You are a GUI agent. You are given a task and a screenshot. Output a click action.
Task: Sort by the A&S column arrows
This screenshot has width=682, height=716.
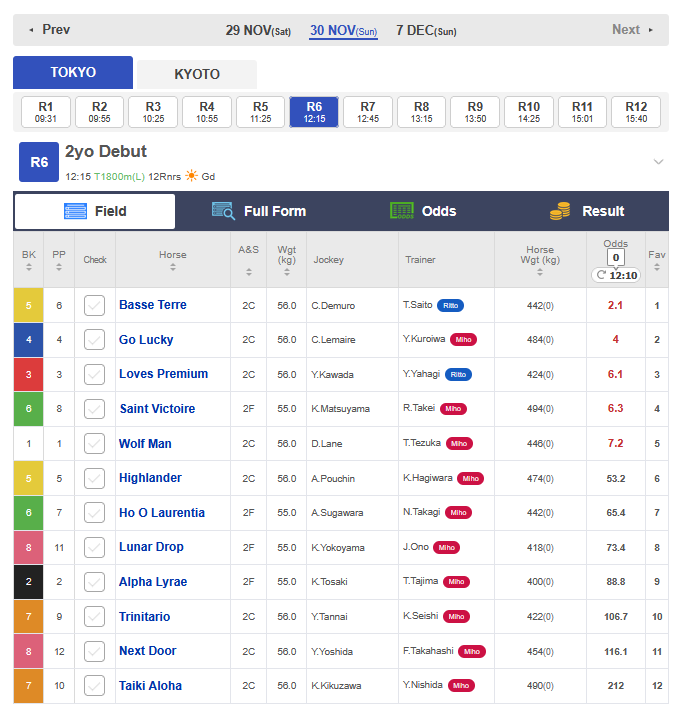tap(249, 272)
